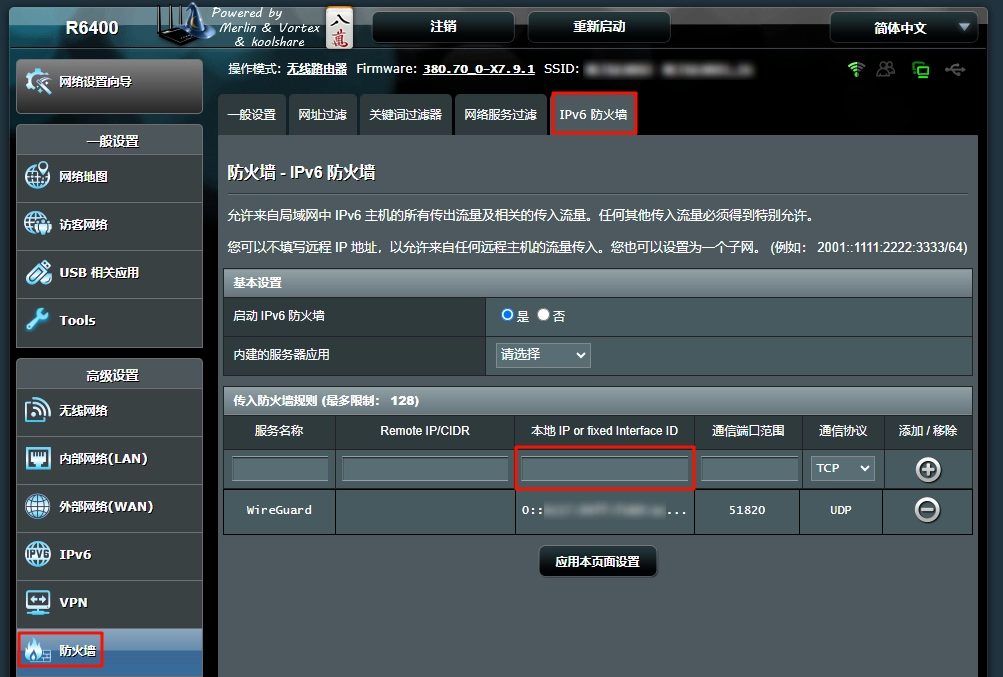
Task: Click the USB devices status icon
Action: tap(955, 69)
